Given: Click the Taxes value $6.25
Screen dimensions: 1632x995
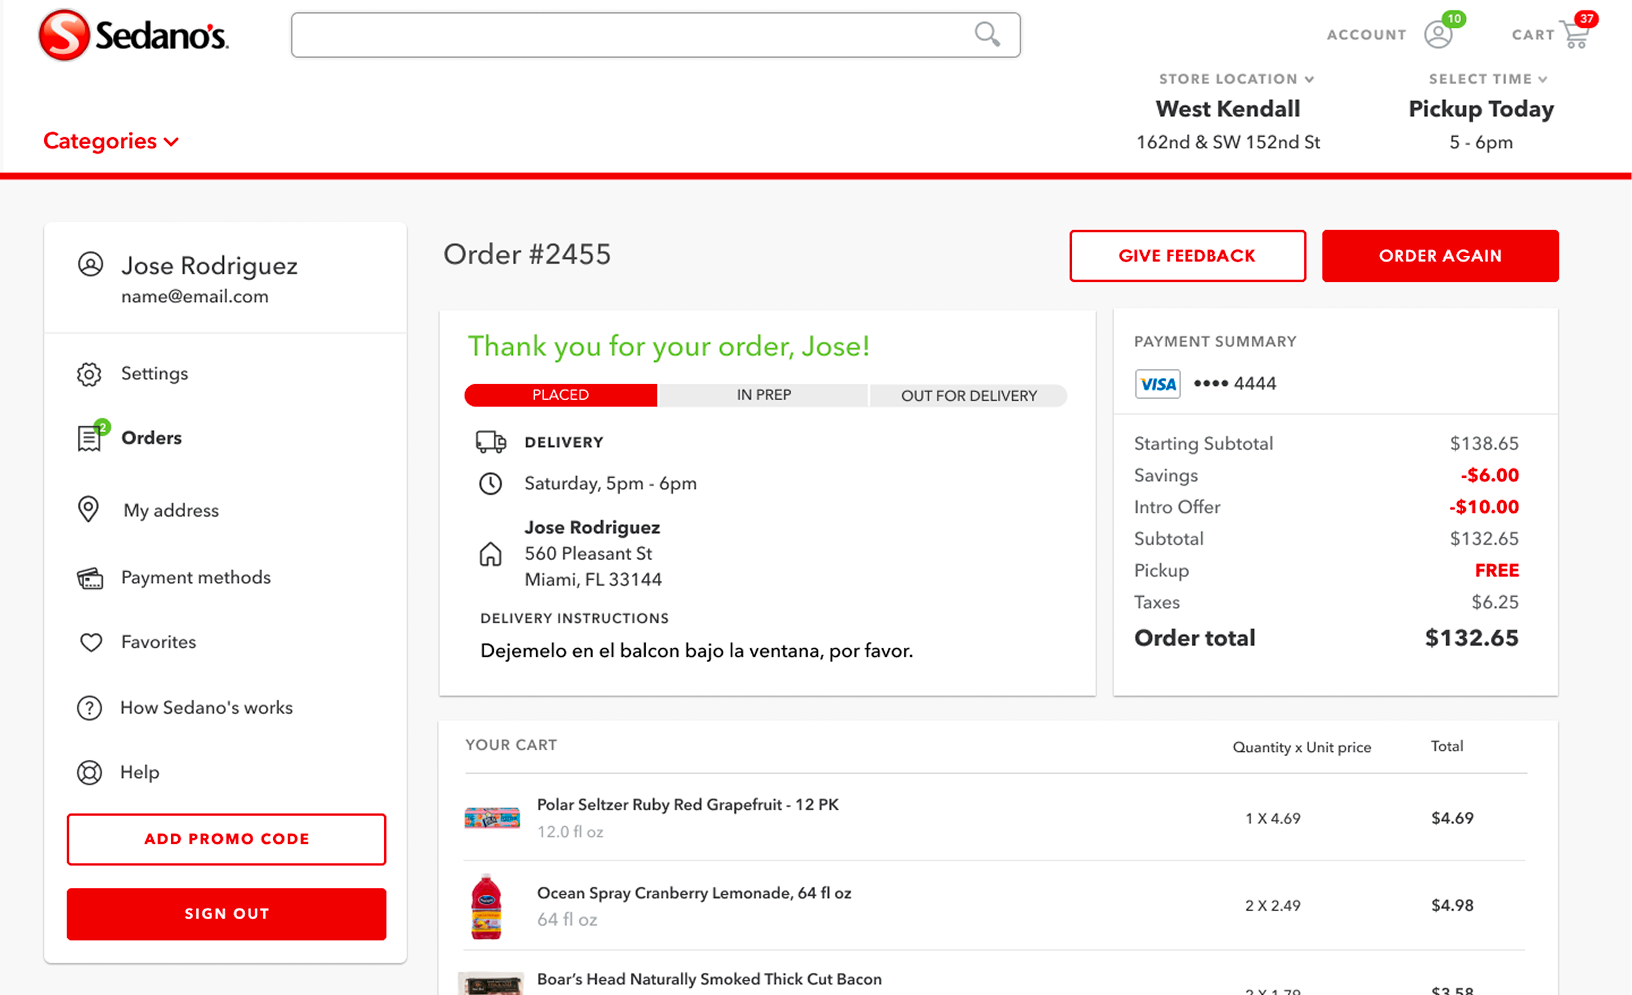Looking at the screenshot, I should (1495, 603).
